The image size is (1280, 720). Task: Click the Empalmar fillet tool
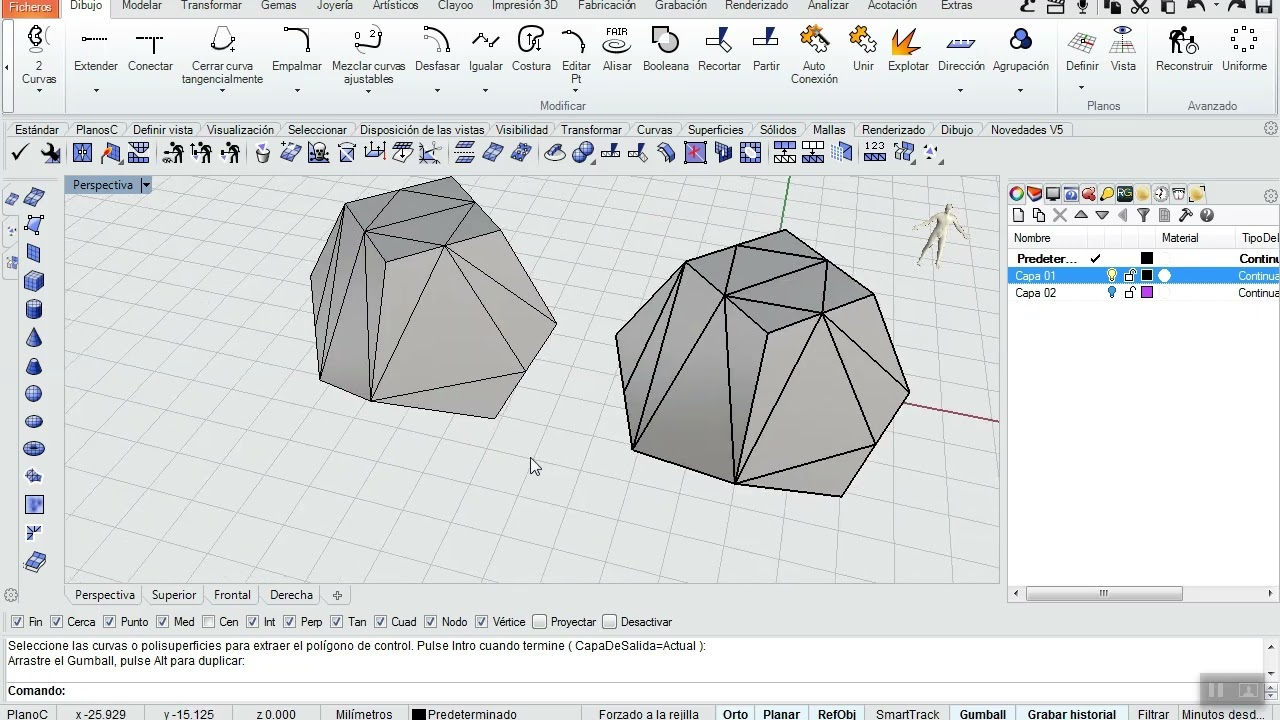coord(297,50)
